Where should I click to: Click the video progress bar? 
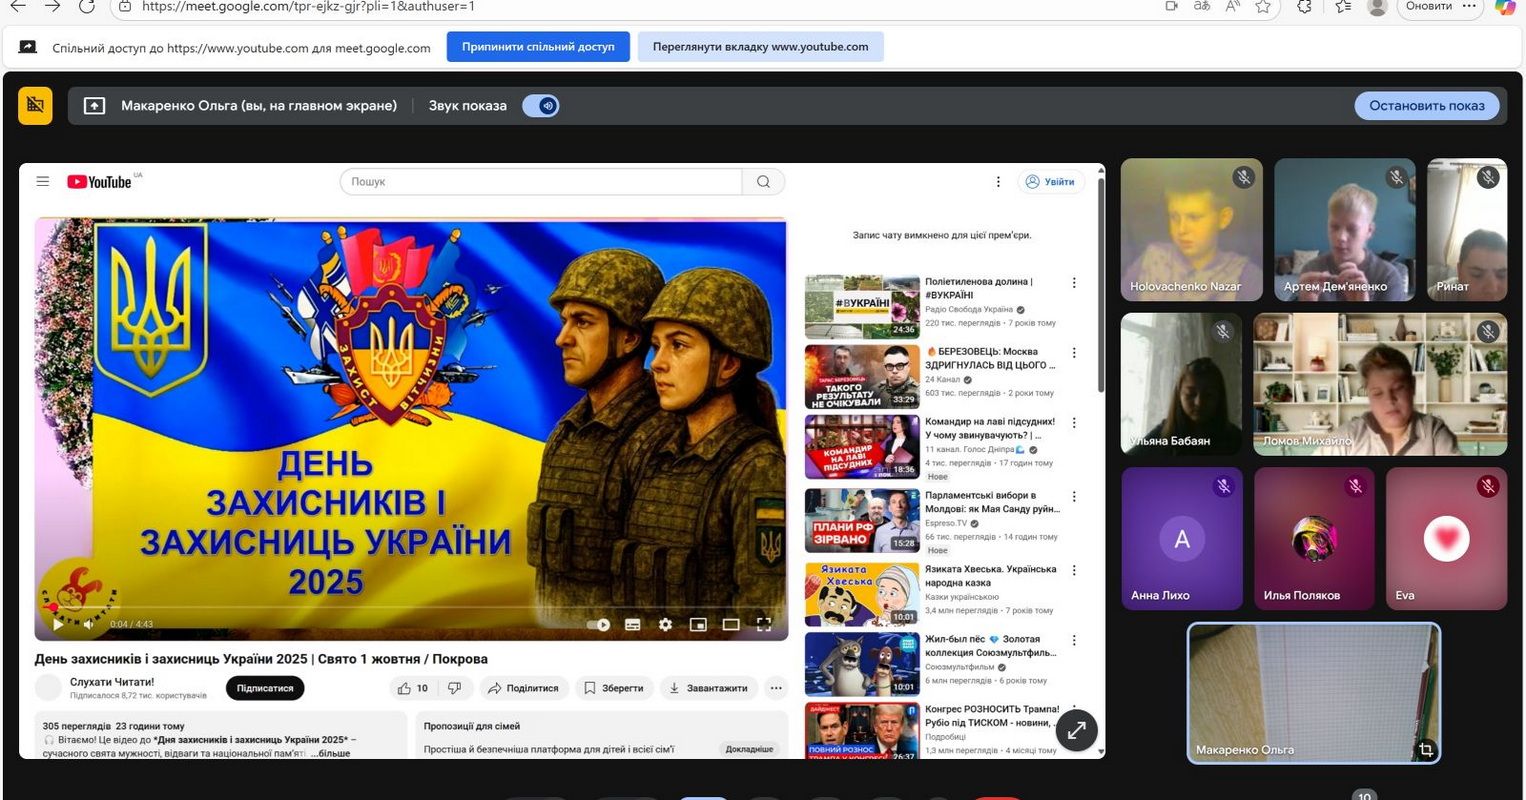point(400,607)
